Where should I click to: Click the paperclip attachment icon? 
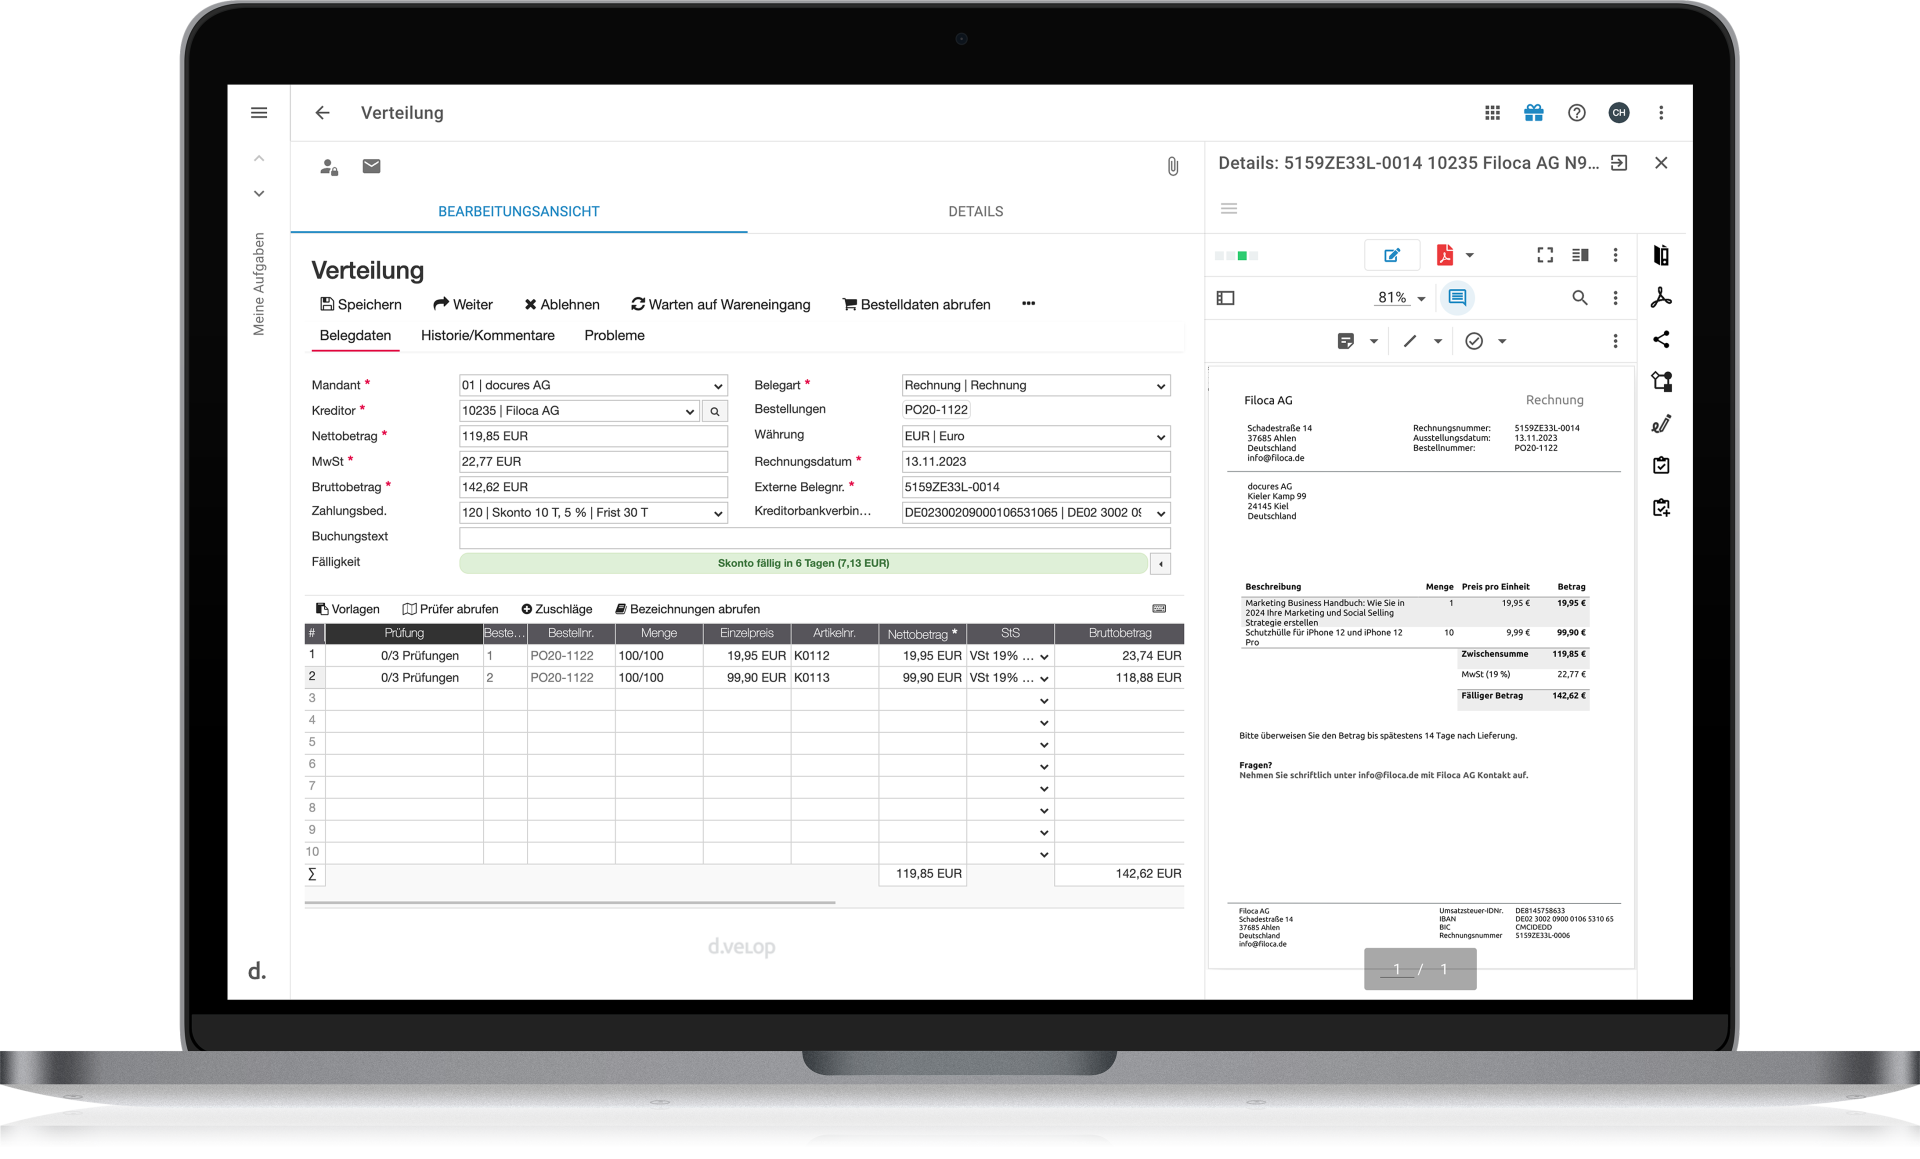pos(1172,167)
